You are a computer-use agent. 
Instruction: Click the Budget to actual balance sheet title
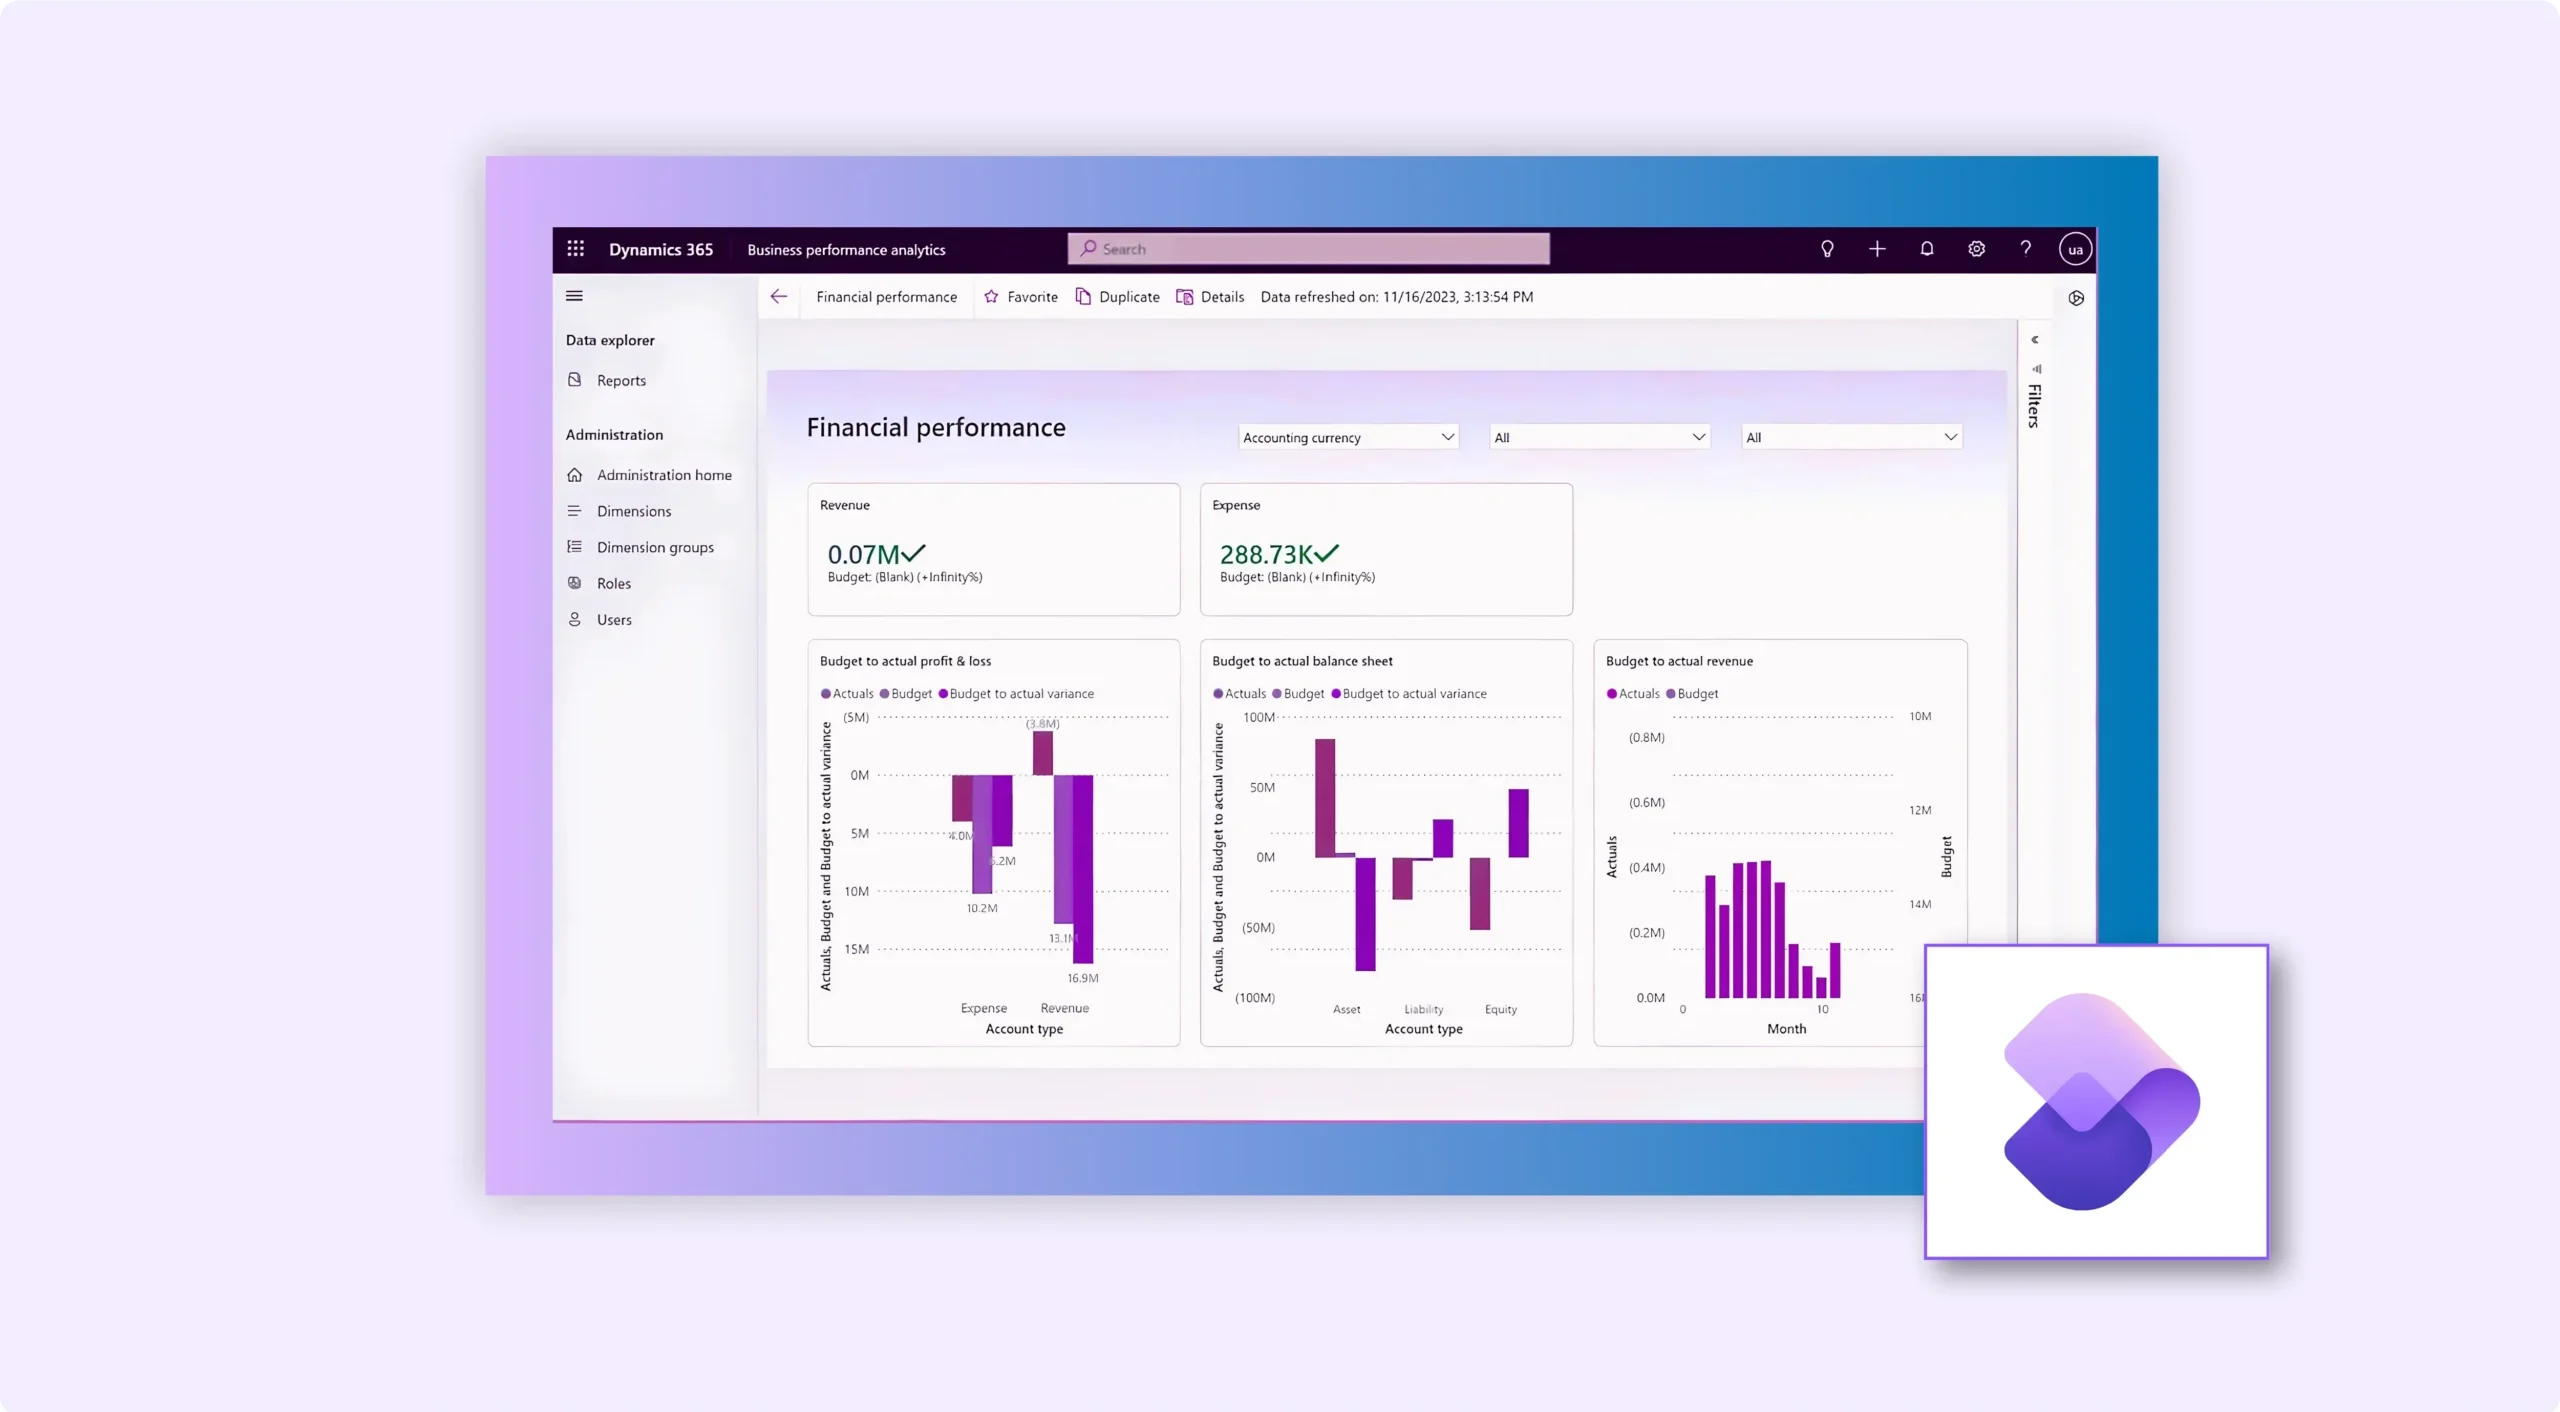tap(1302, 661)
